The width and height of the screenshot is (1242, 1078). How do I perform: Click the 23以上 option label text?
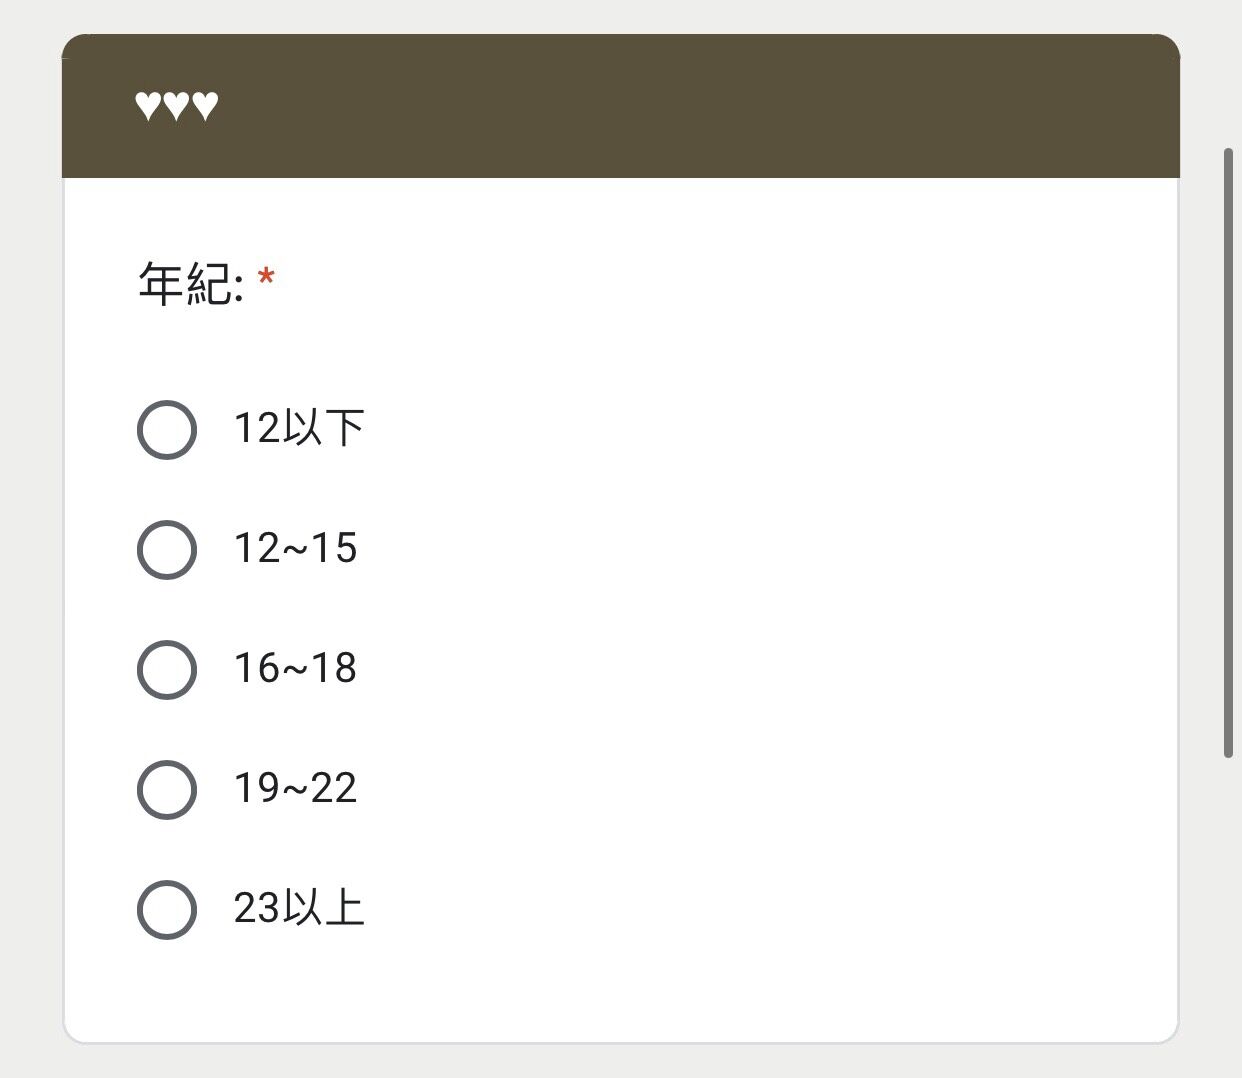[299, 908]
